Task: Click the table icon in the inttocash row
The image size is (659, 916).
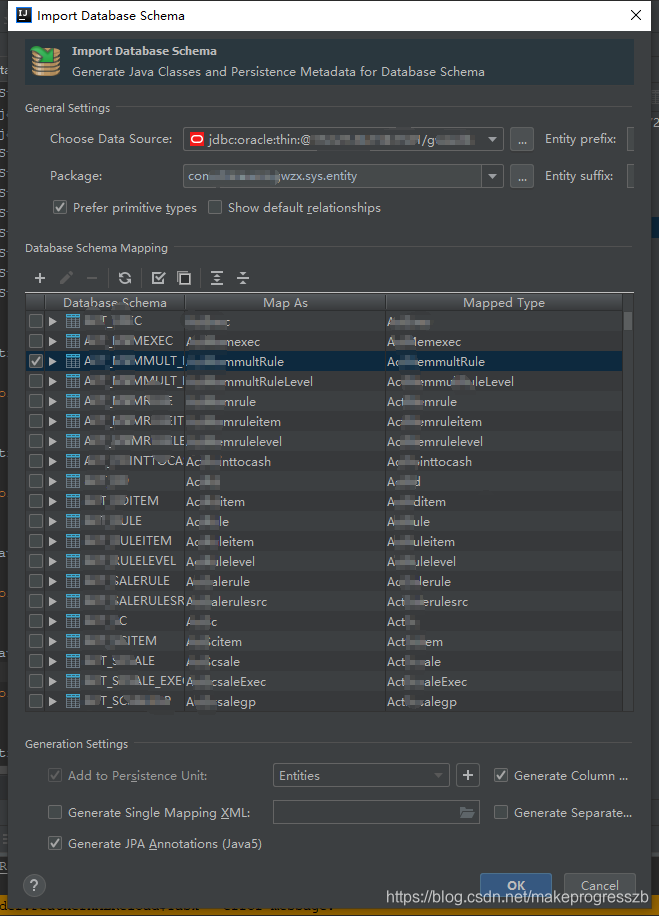Action: tap(72, 461)
